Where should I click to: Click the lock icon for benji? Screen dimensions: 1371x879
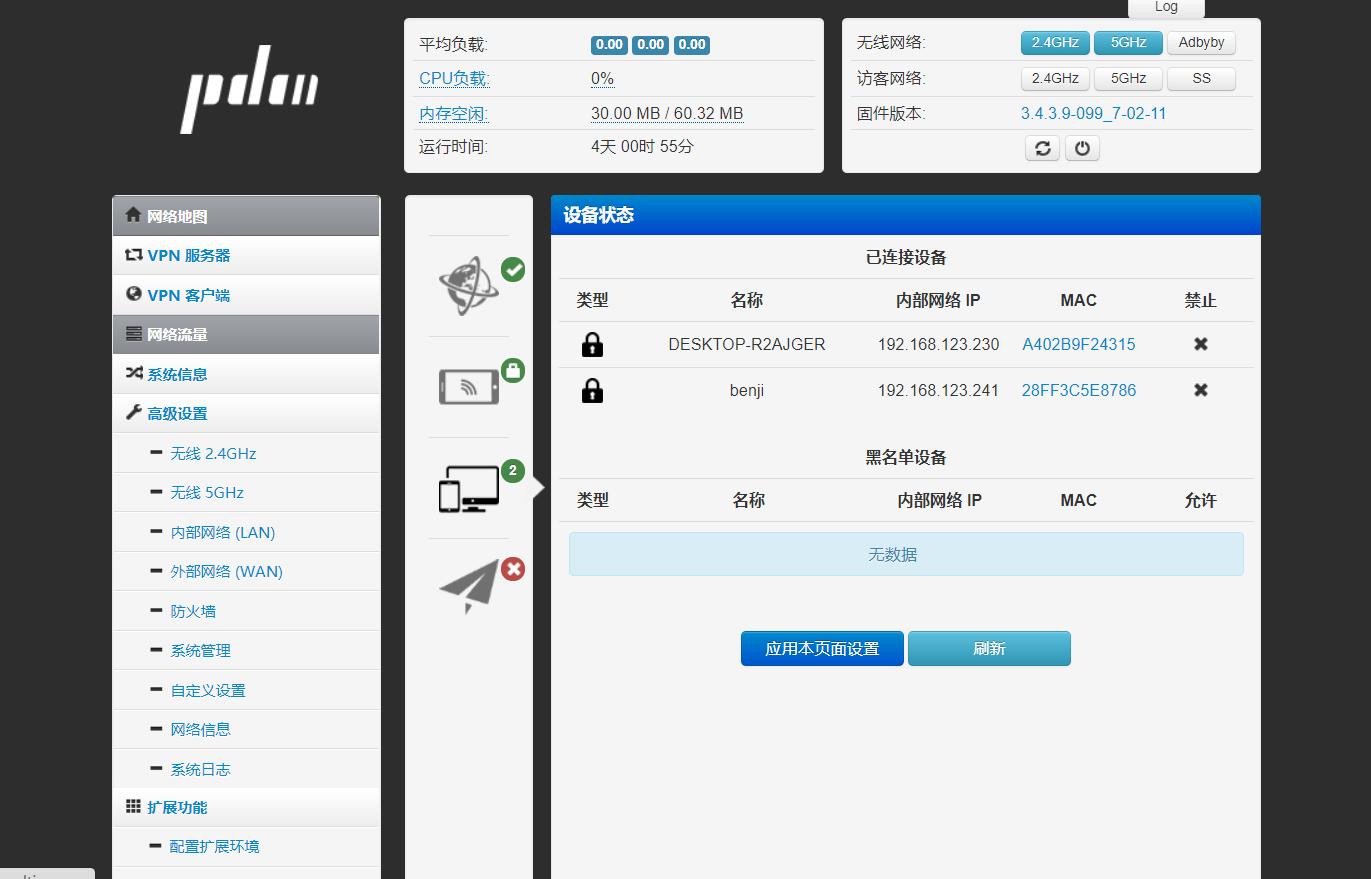click(592, 391)
